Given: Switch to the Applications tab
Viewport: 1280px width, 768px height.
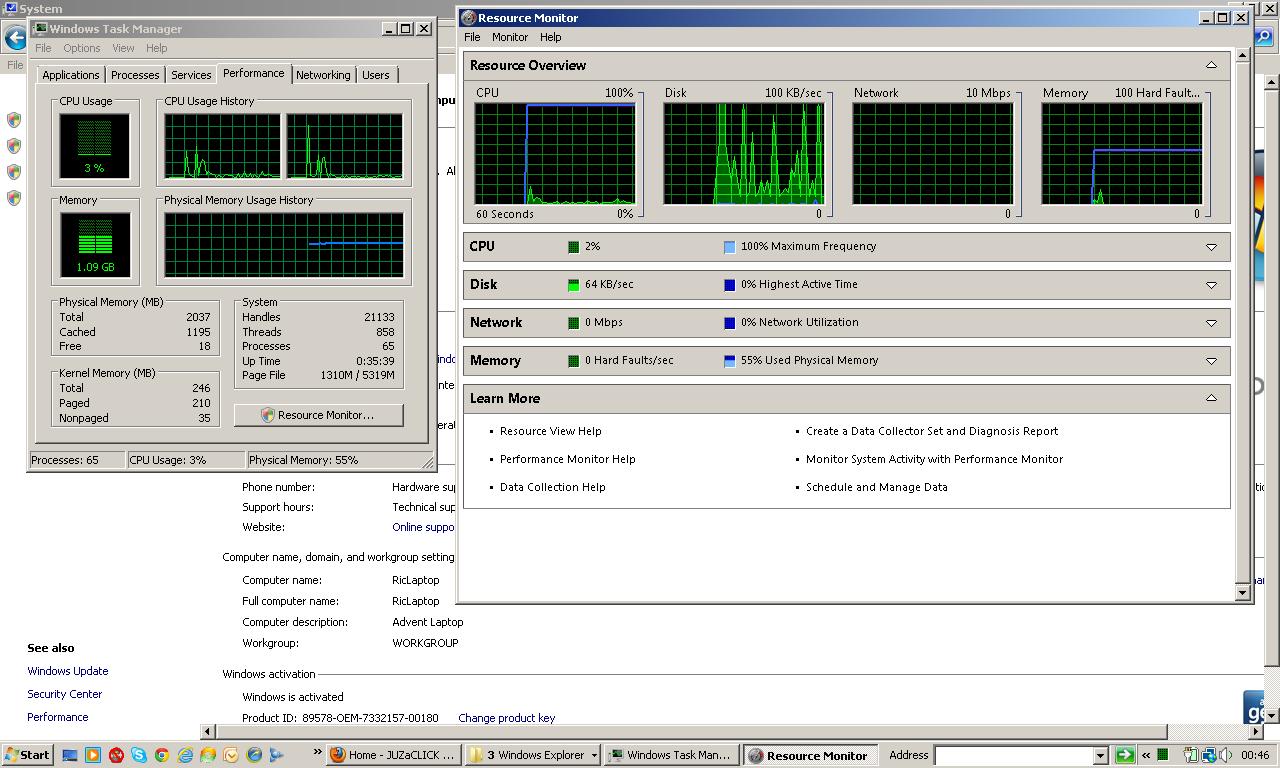Looking at the screenshot, I should [71, 75].
